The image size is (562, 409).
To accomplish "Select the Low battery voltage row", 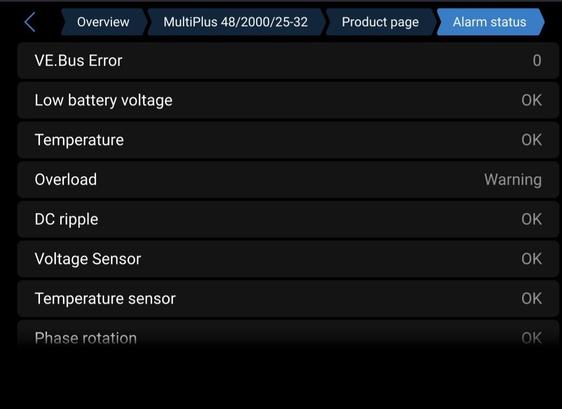I will 288,100.
